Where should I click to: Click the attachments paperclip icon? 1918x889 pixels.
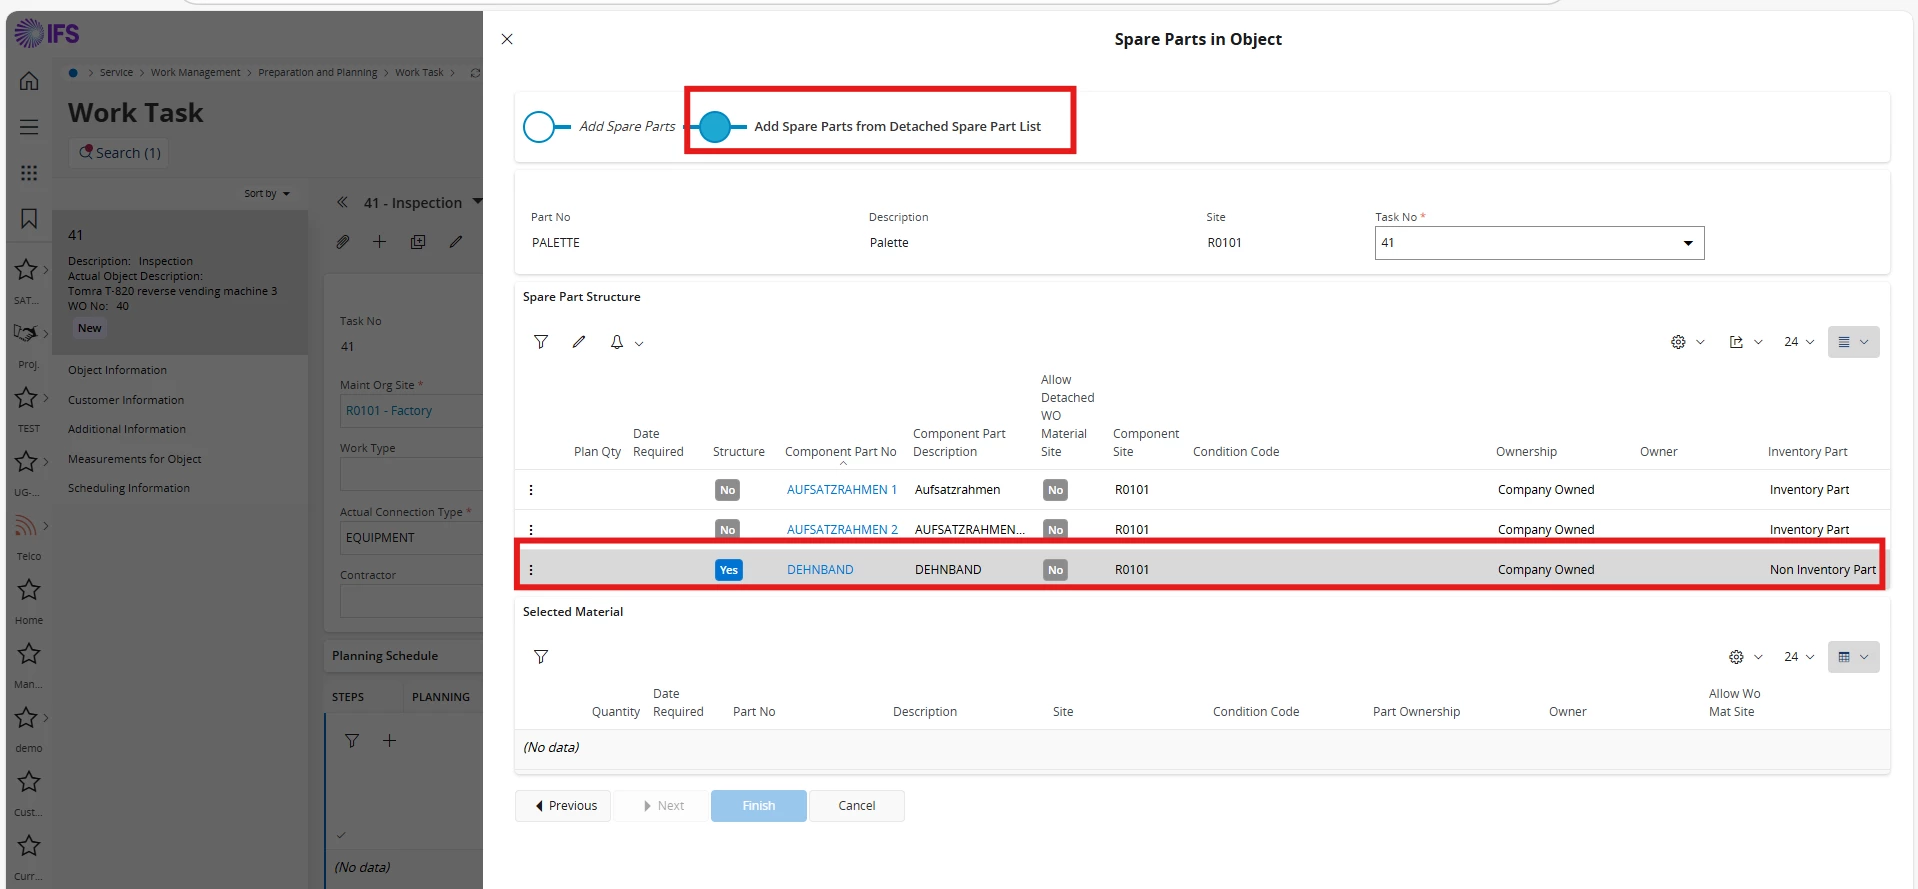(343, 242)
